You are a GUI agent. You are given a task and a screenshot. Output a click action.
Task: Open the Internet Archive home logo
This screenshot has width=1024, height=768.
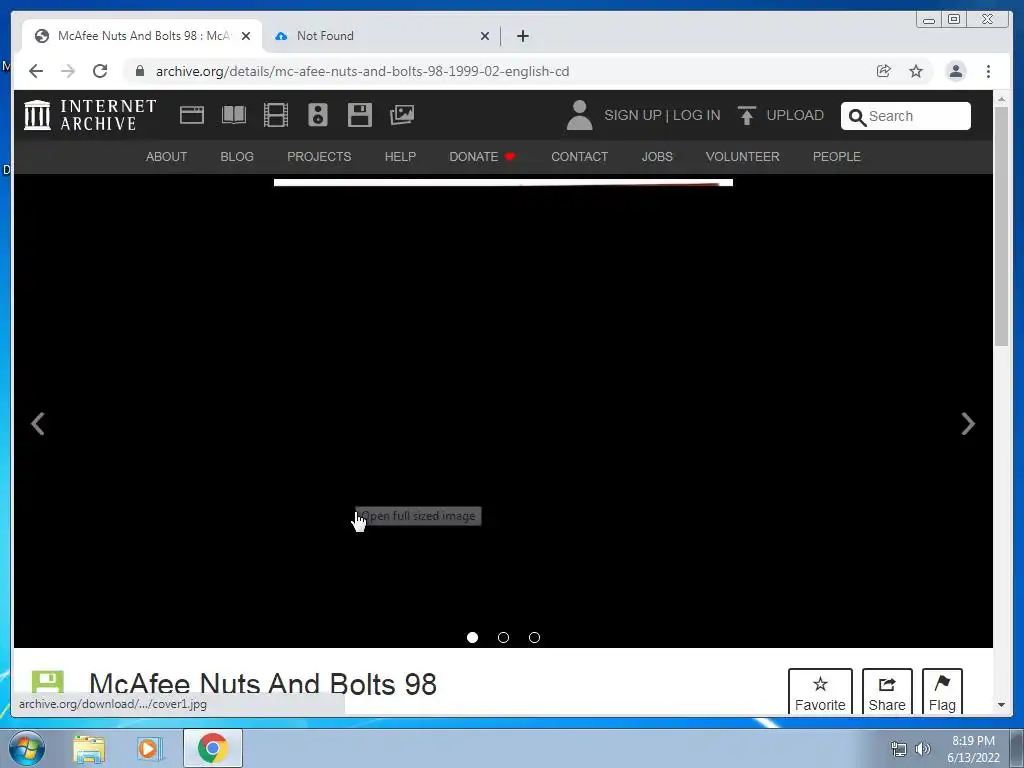click(x=90, y=115)
